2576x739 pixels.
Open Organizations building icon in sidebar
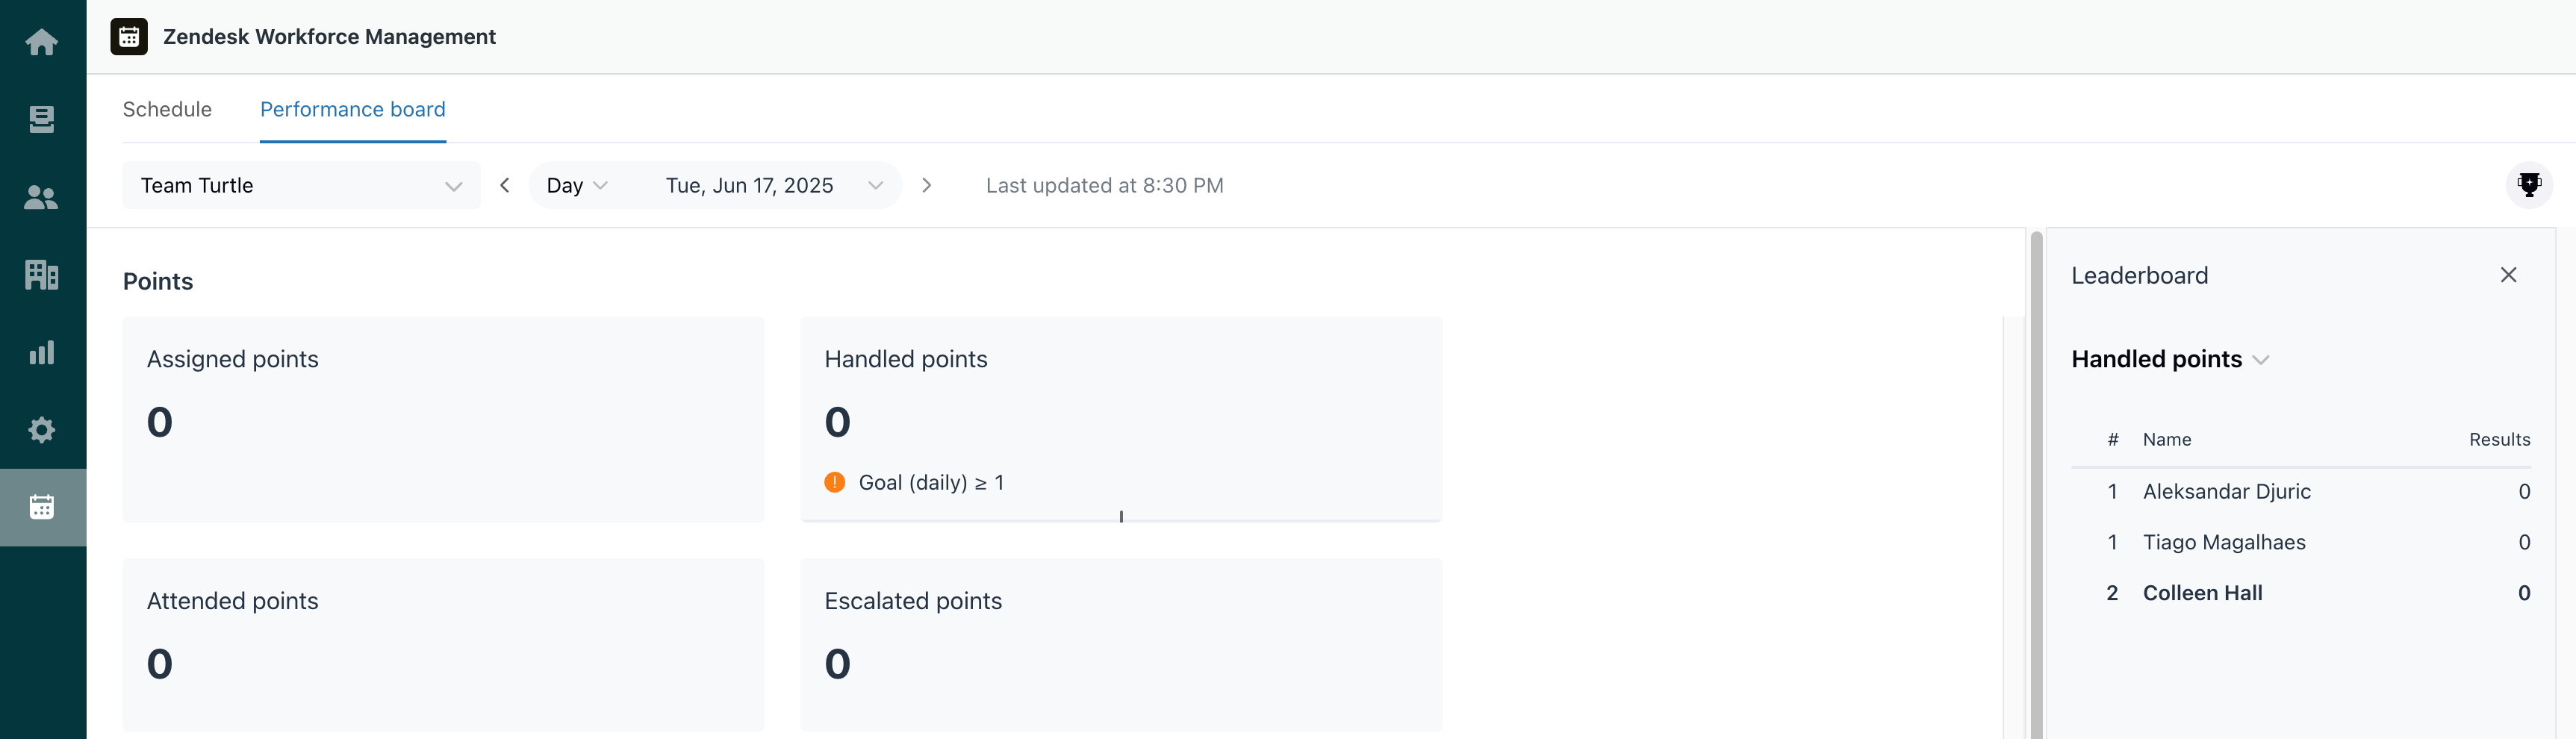pyautogui.click(x=42, y=274)
